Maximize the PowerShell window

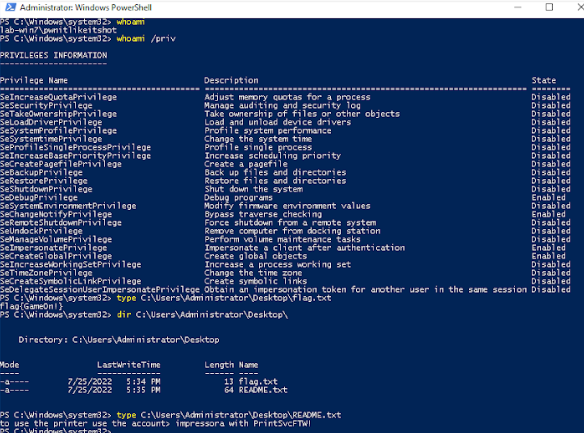click(x=549, y=7)
